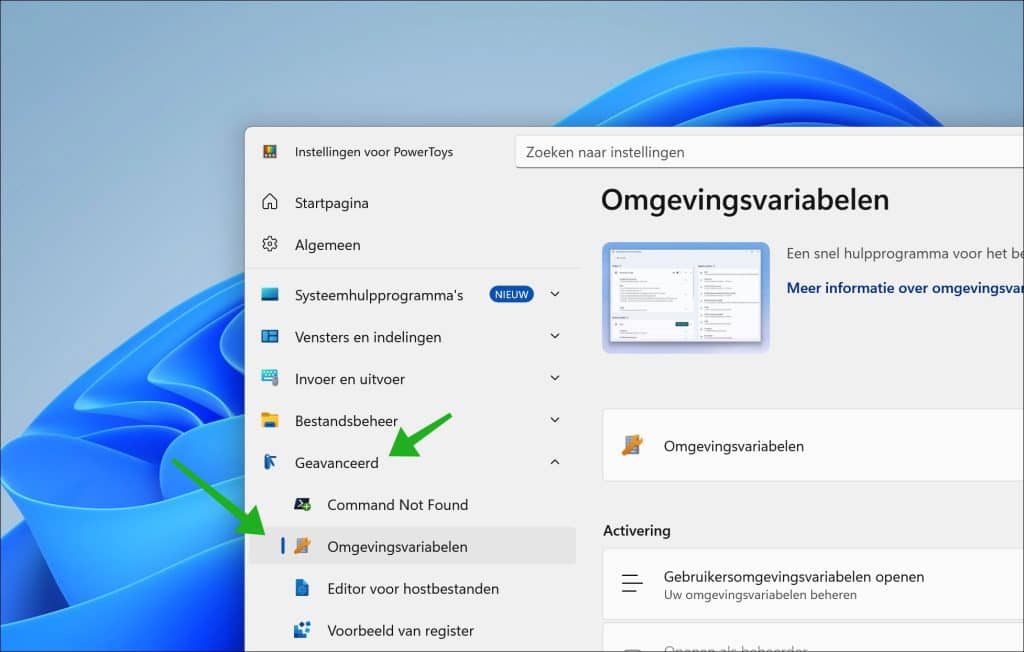Screen dimensions: 1024x652
Task: Click the Omgevingsvariabelen sidebar icon
Action: coord(302,546)
